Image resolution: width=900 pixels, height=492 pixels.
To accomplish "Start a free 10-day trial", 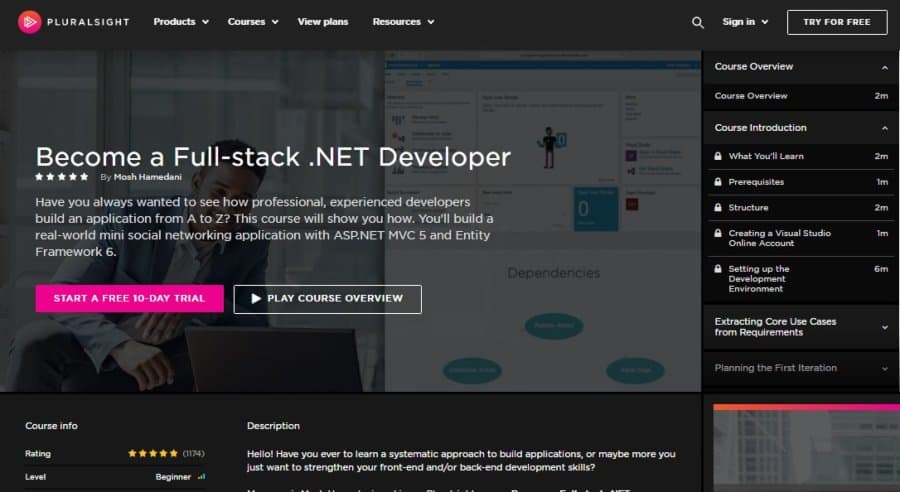I will click(x=130, y=299).
